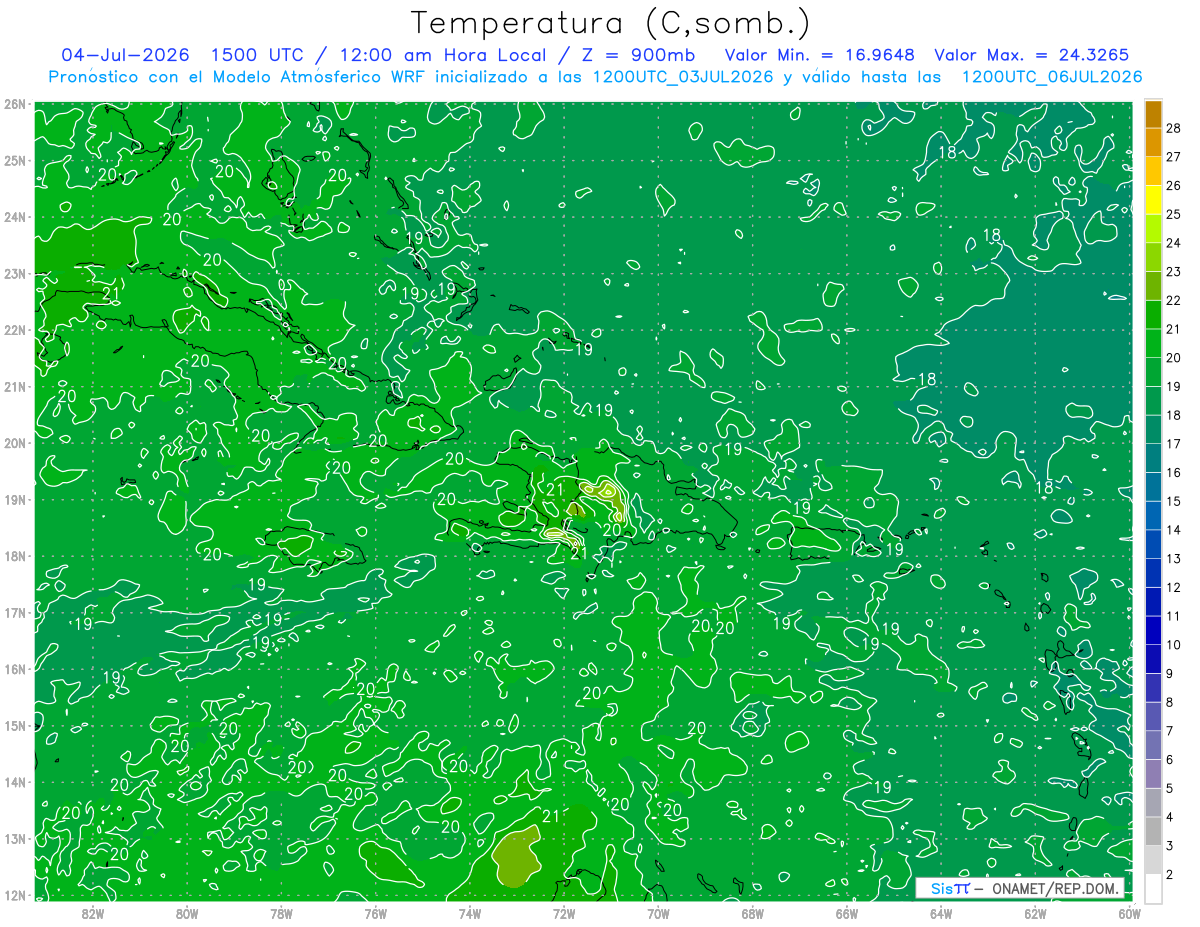Viewport: 1200px width, 927px height.
Task: Click the '64W' longitude axis label
Action: [941, 913]
